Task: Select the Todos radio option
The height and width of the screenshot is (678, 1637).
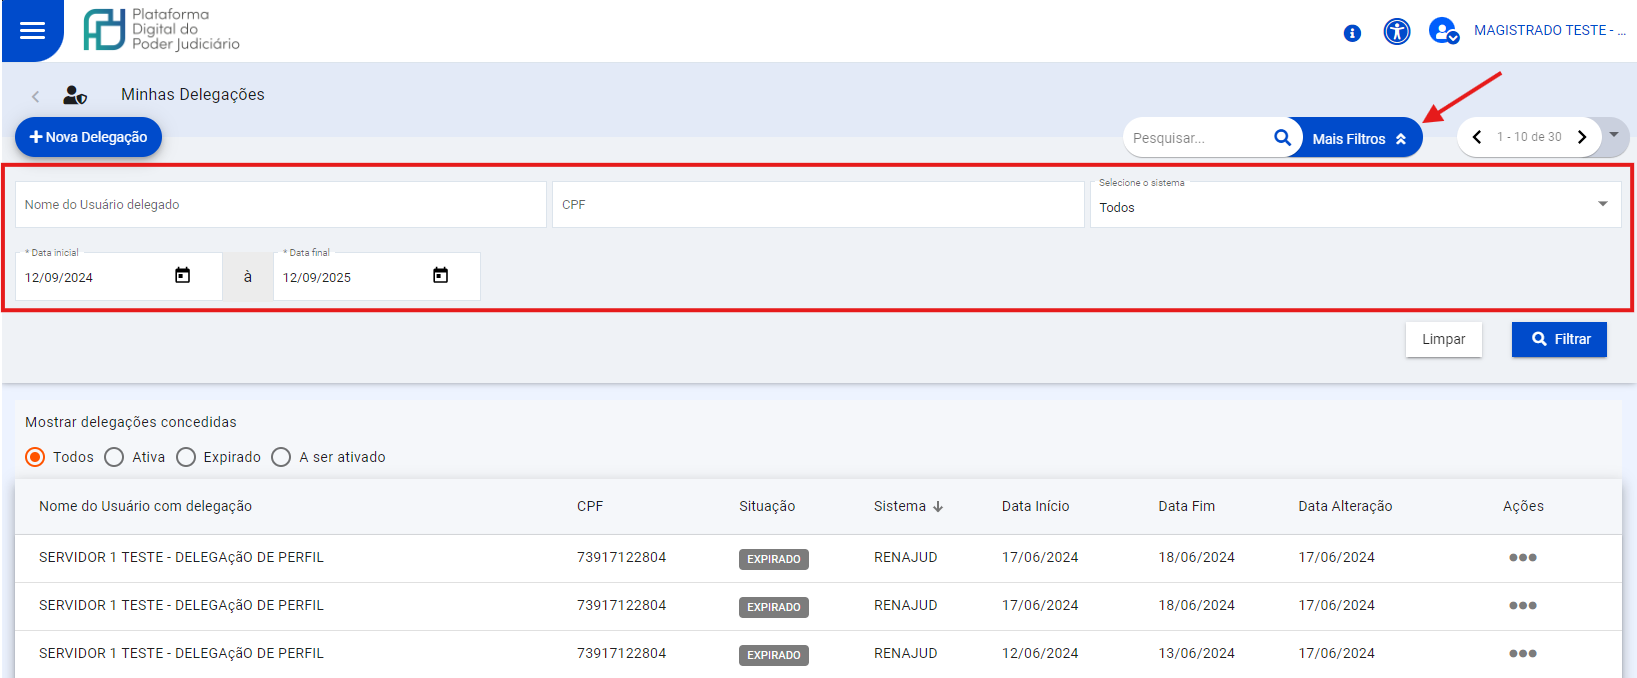Action: pyautogui.click(x=35, y=457)
